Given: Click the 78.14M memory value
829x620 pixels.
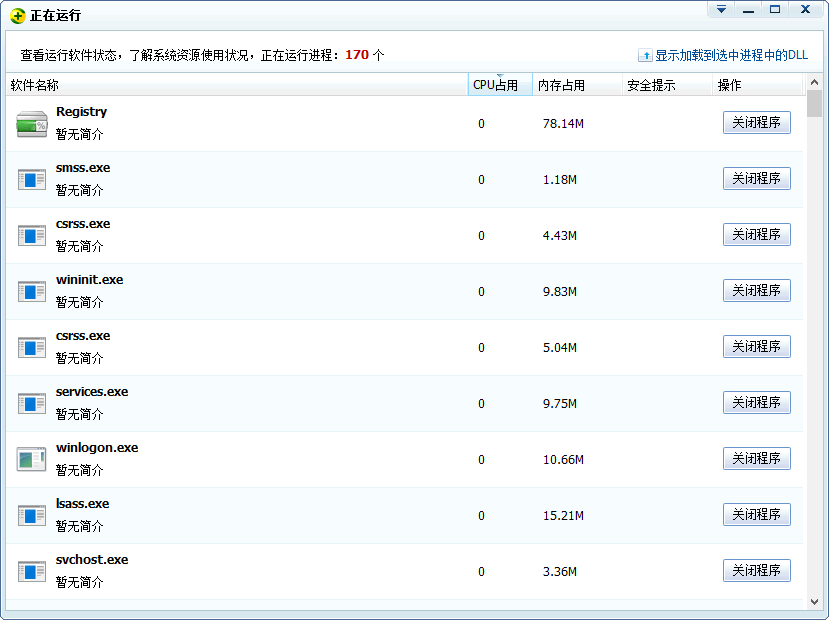Looking at the screenshot, I should 563,124.
